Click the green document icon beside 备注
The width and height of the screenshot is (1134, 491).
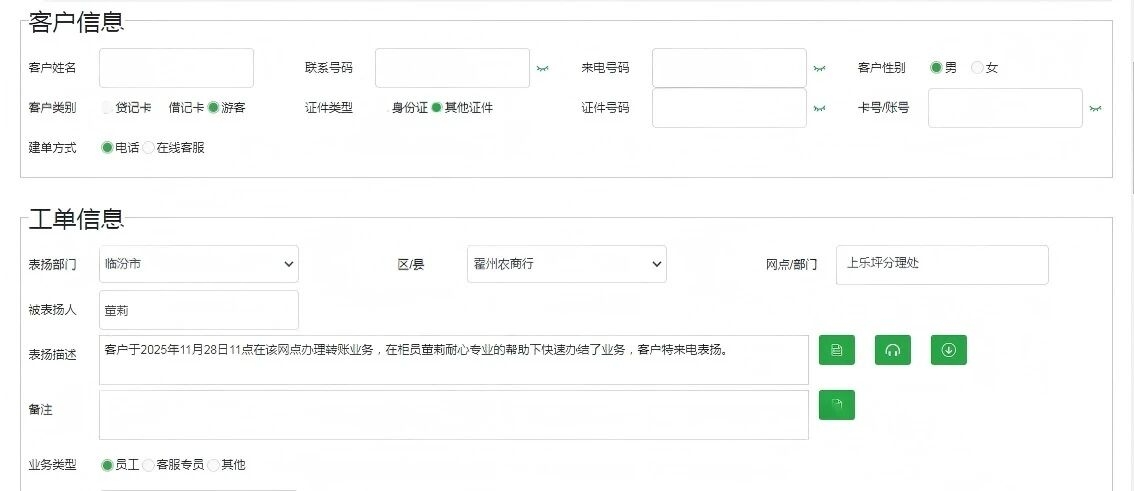tap(837, 405)
